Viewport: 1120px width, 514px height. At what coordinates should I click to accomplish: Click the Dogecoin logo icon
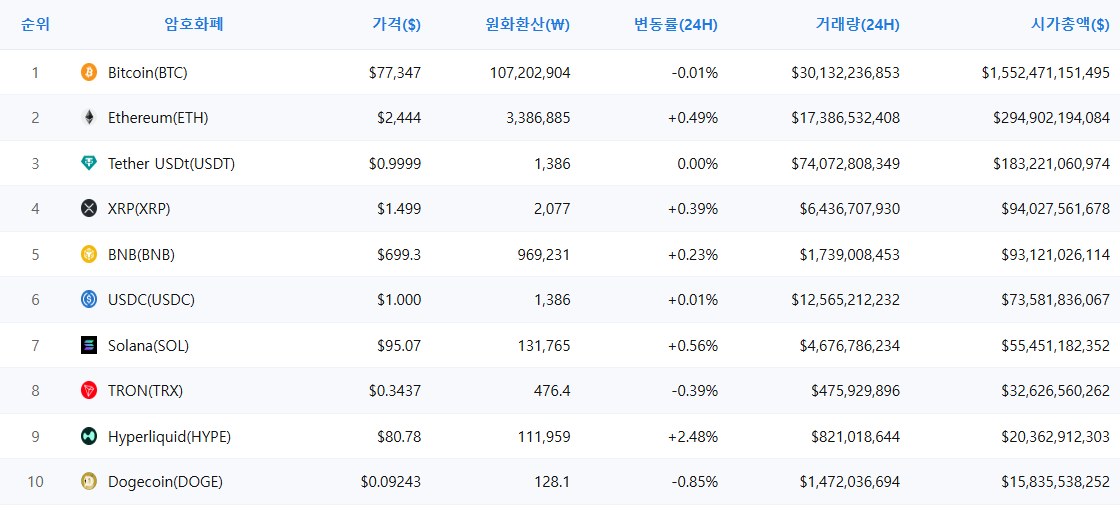pos(89,482)
